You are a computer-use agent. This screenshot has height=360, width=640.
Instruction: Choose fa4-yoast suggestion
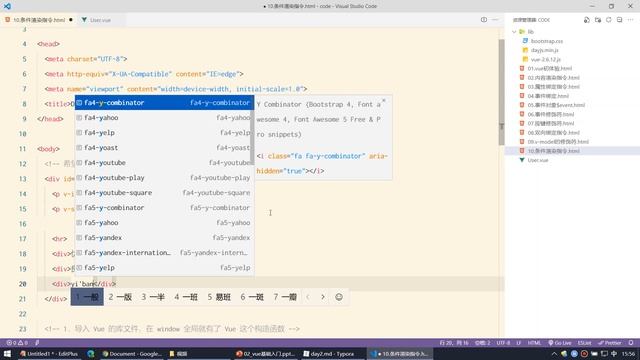click(x=164, y=148)
